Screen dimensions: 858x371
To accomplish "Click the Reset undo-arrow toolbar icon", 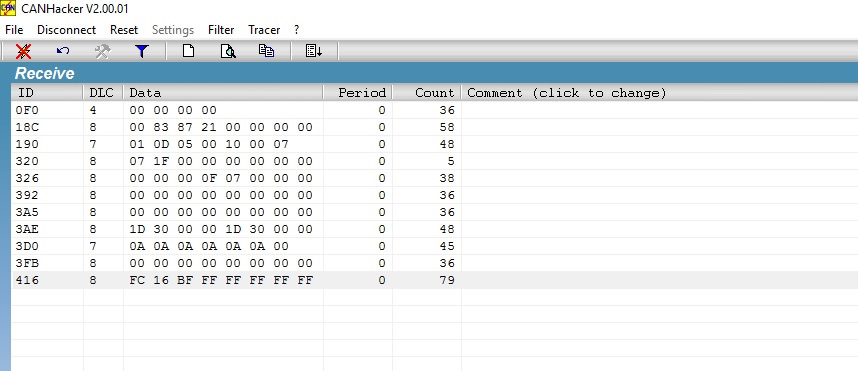I will pyautogui.click(x=63, y=51).
